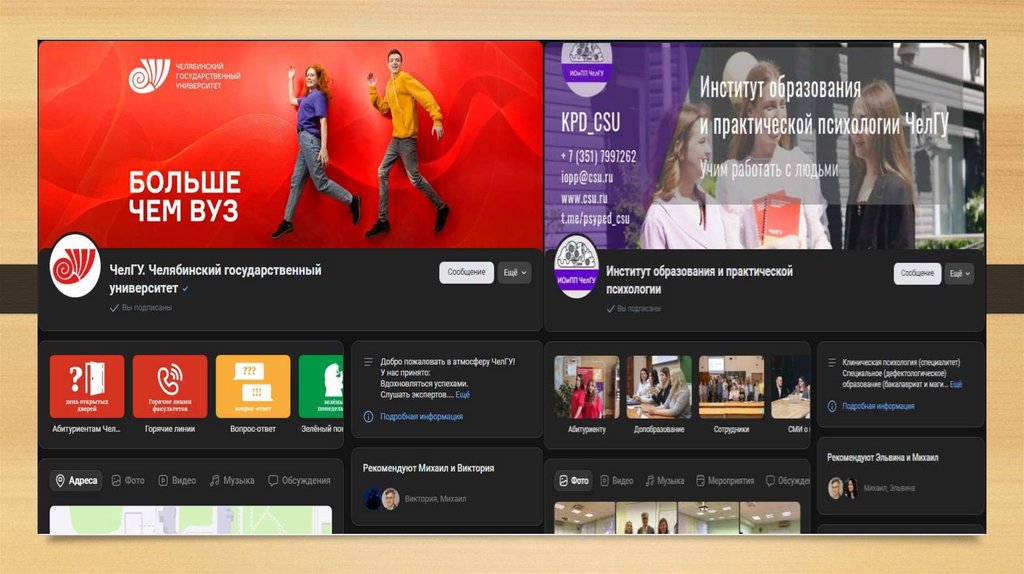Click 'Институт образования и практической психологии' page title
The image size is (1024, 574).
699,280
